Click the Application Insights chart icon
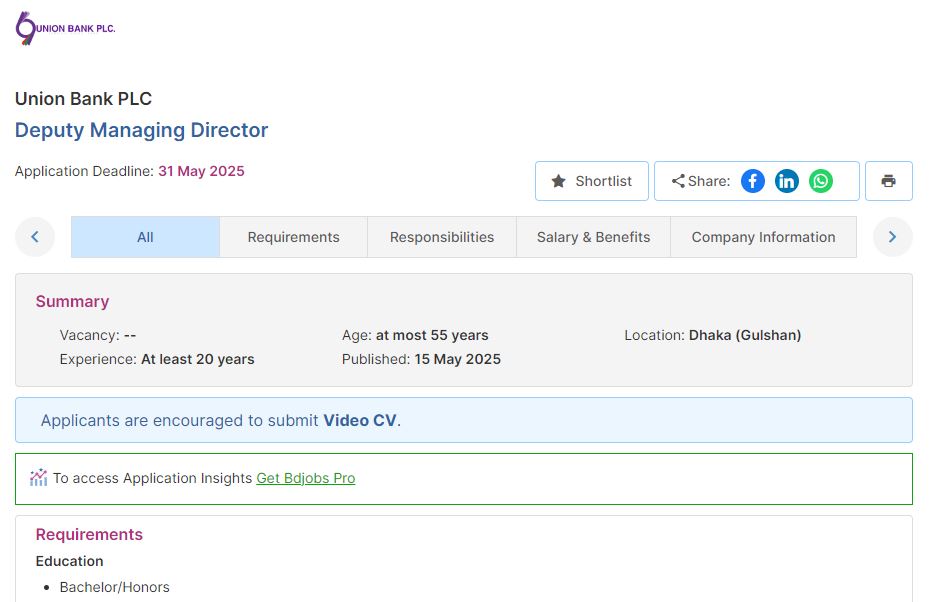Viewport: 932px width, 602px height. pos(39,478)
